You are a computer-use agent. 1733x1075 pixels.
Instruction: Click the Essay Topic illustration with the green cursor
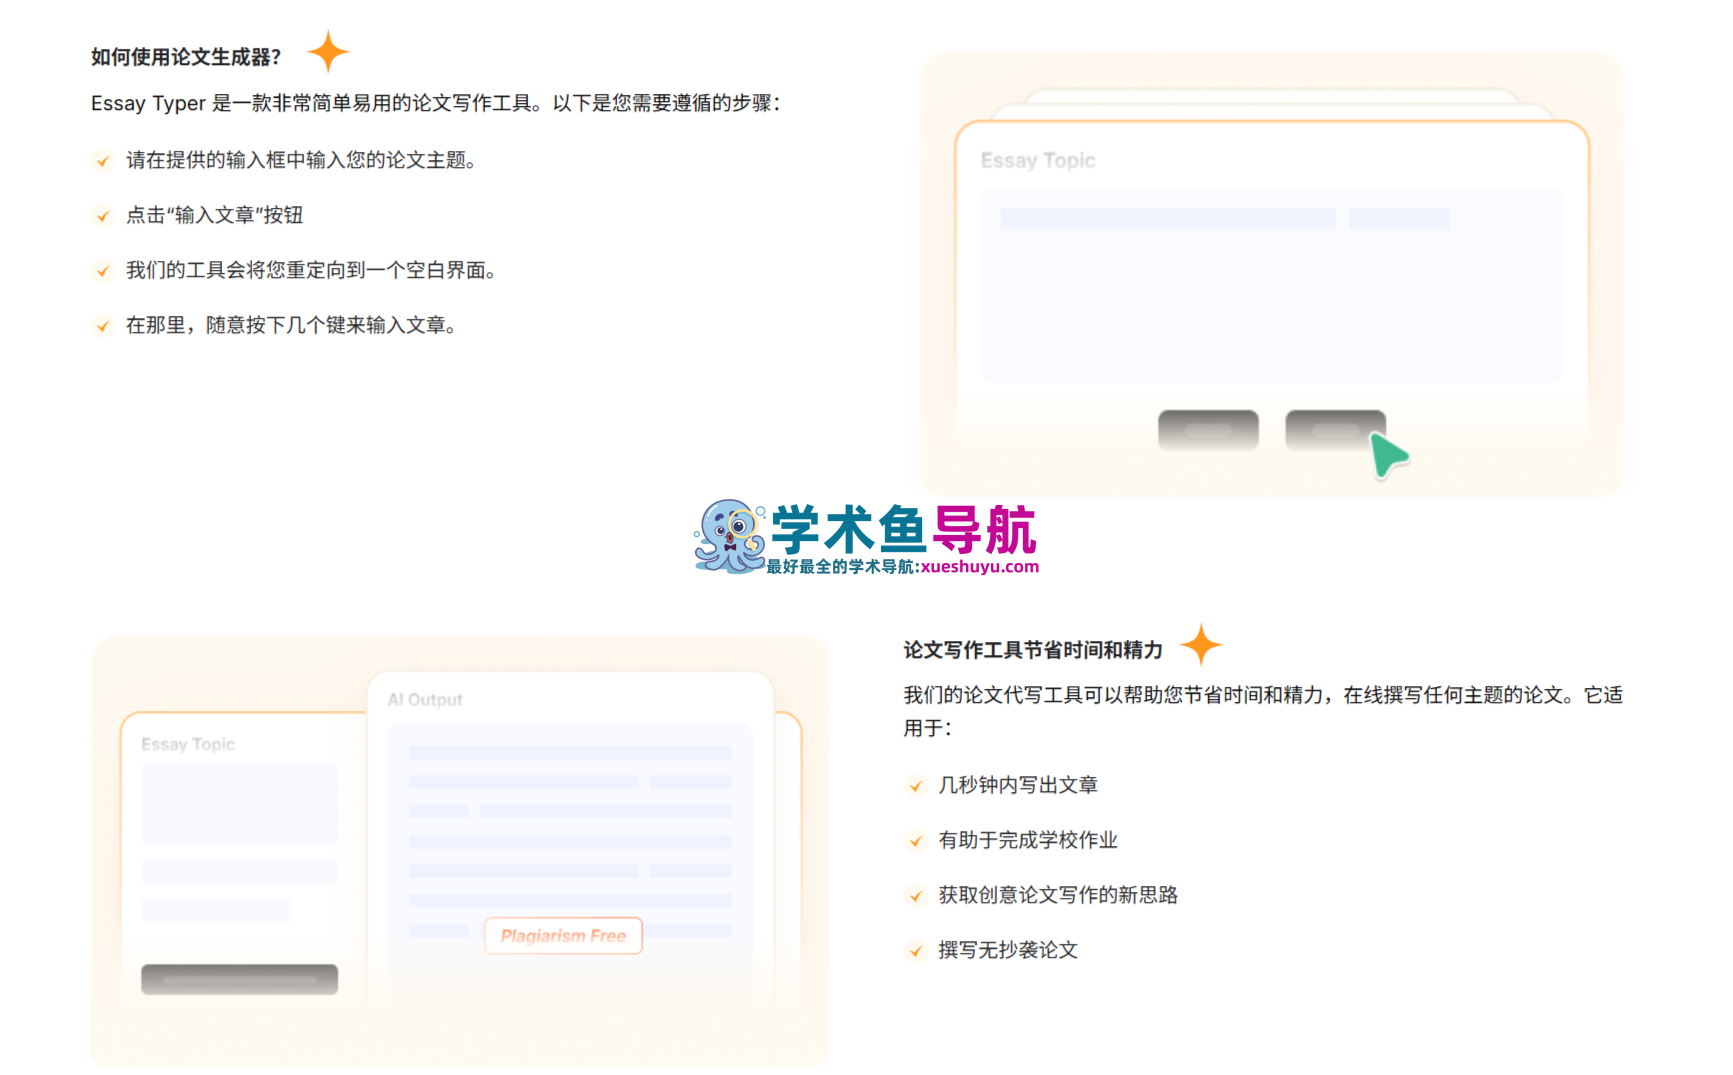(1272, 275)
